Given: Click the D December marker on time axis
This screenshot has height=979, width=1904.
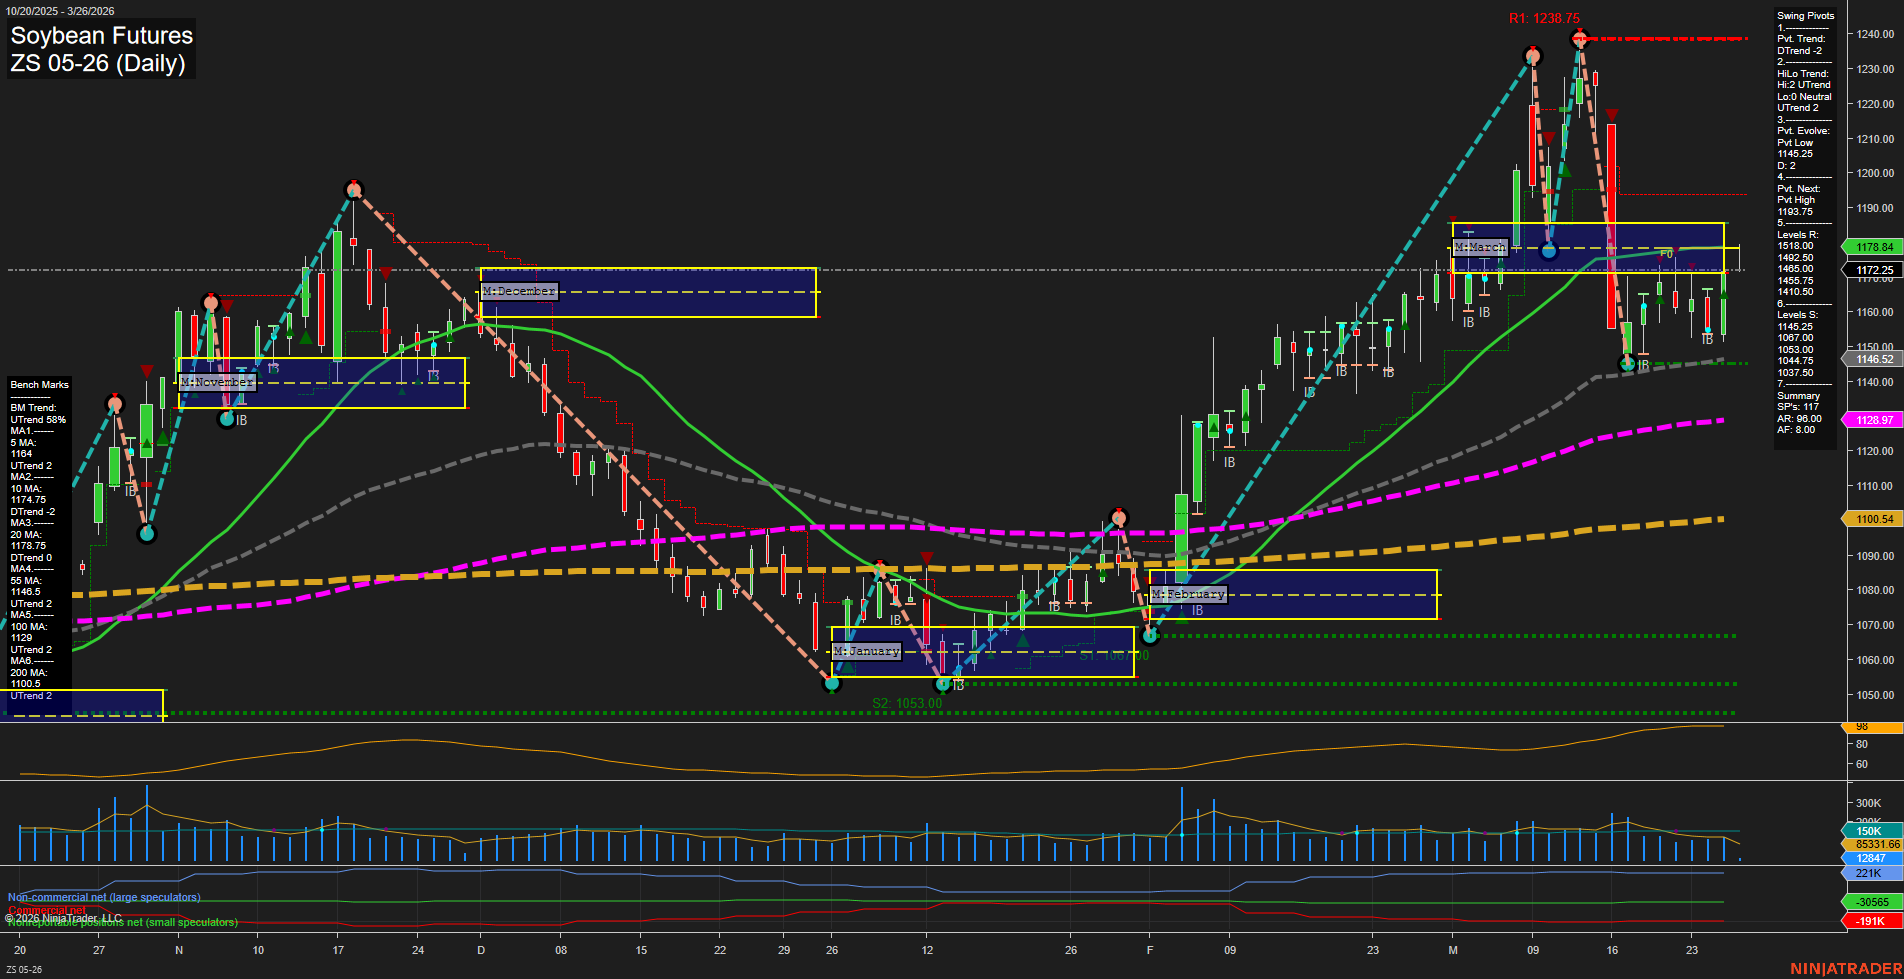Looking at the screenshot, I should (x=481, y=950).
